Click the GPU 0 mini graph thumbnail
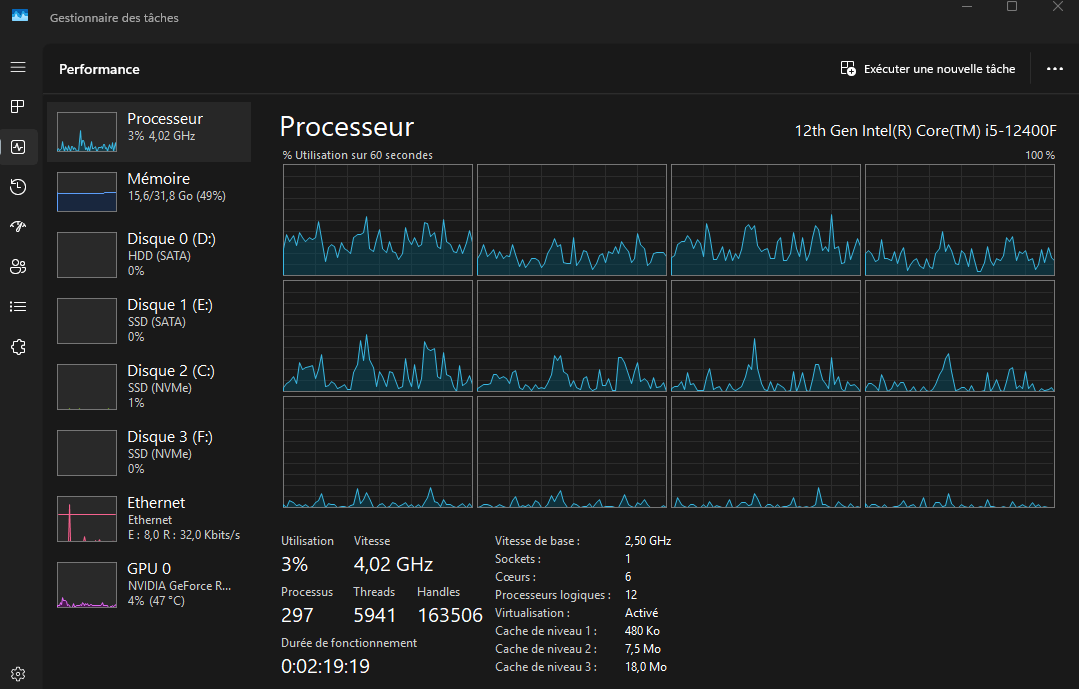 [87, 585]
